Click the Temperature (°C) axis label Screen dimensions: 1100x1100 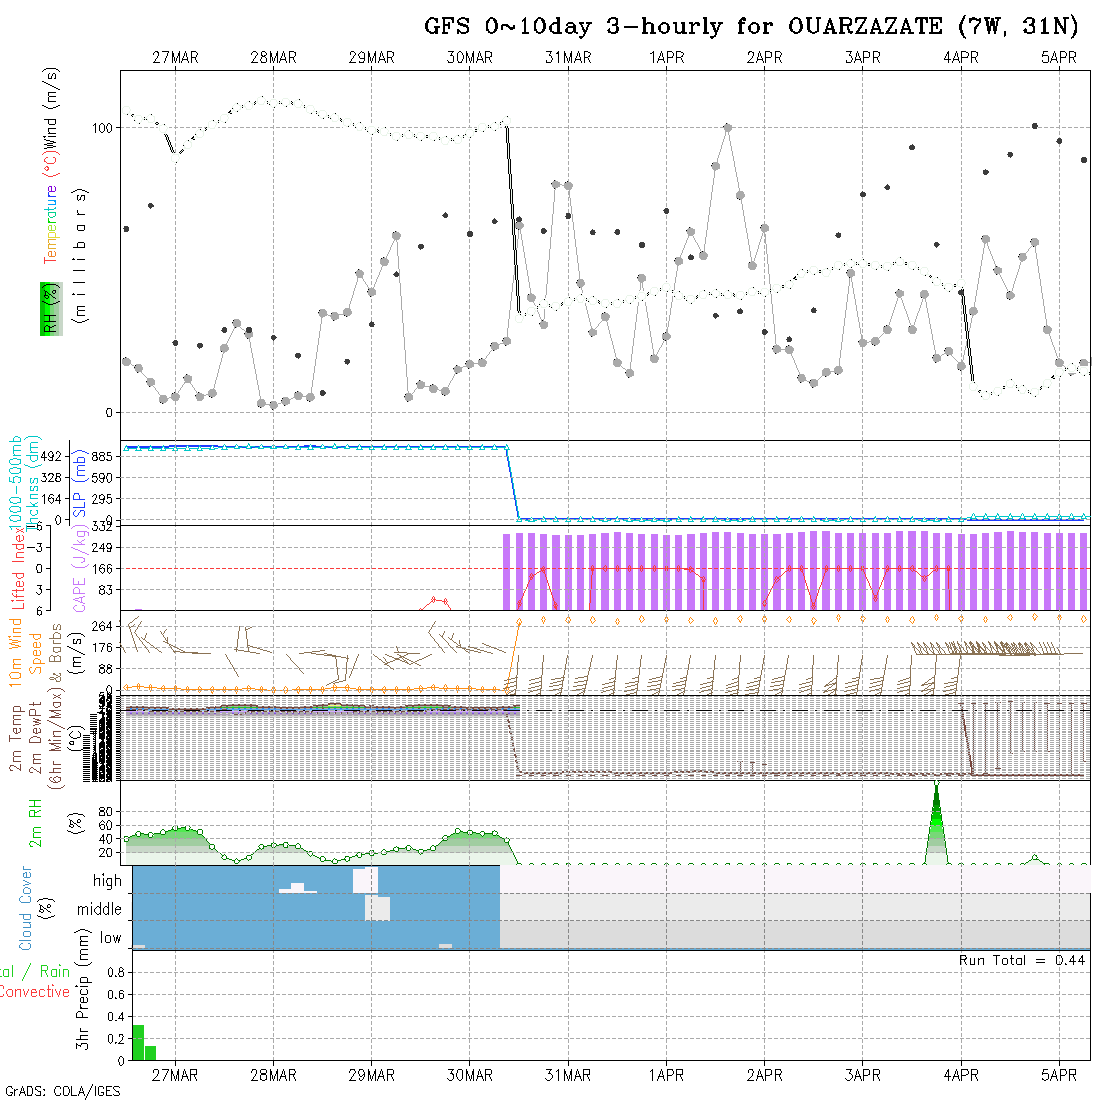click(51, 208)
